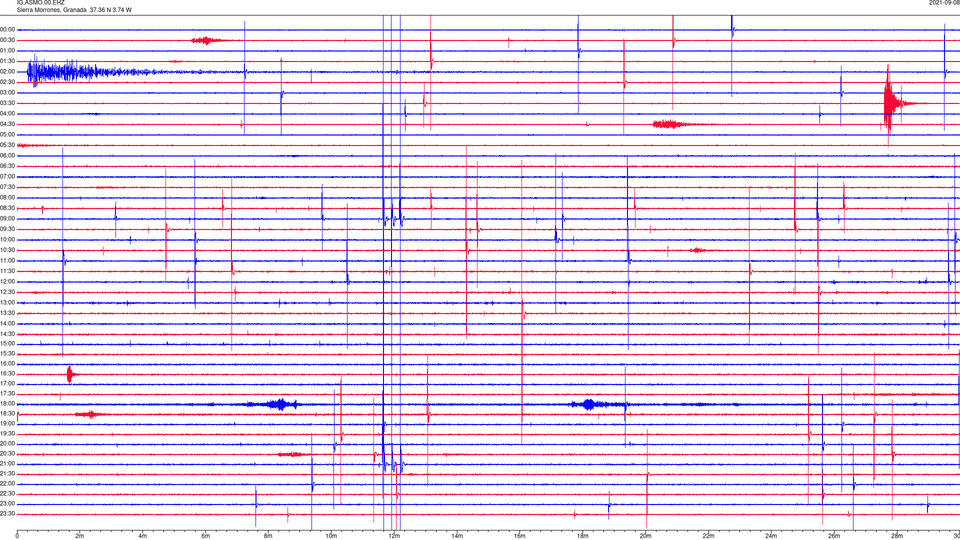Viewport: 960px width, 540px height.
Task: Select the 23:00 trace time label
Action: click(x=8, y=504)
